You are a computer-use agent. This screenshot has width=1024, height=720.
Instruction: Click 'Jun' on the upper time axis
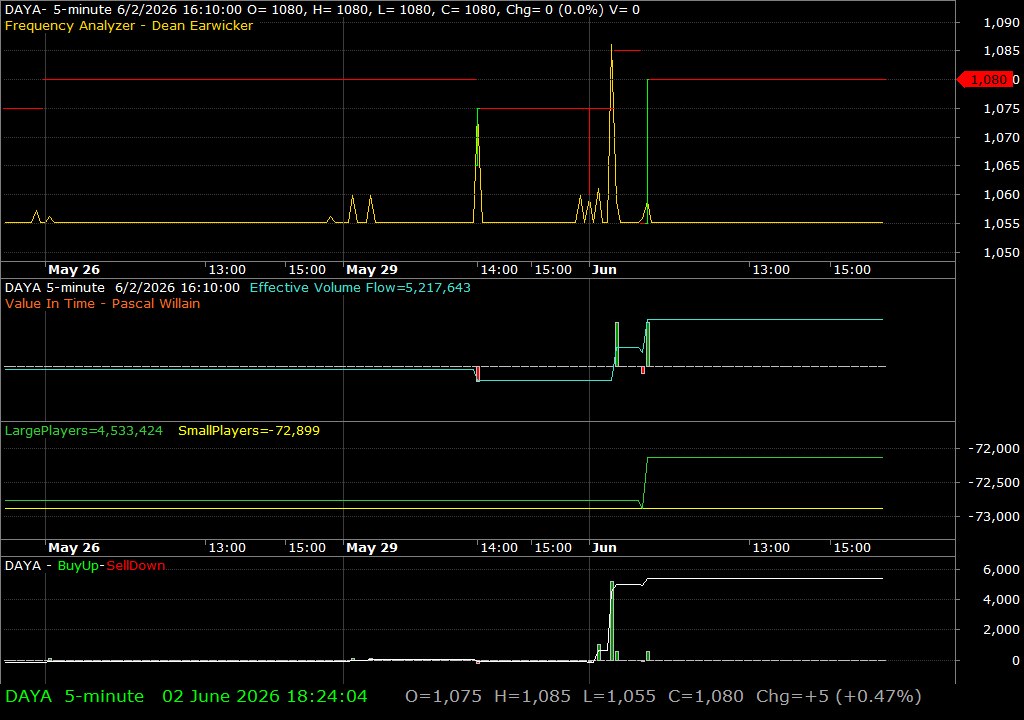click(x=604, y=270)
